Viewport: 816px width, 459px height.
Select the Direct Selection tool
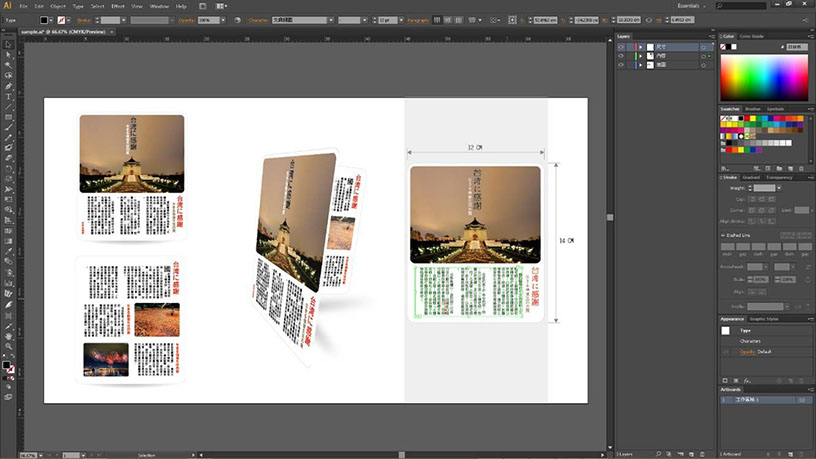click(9, 55)
